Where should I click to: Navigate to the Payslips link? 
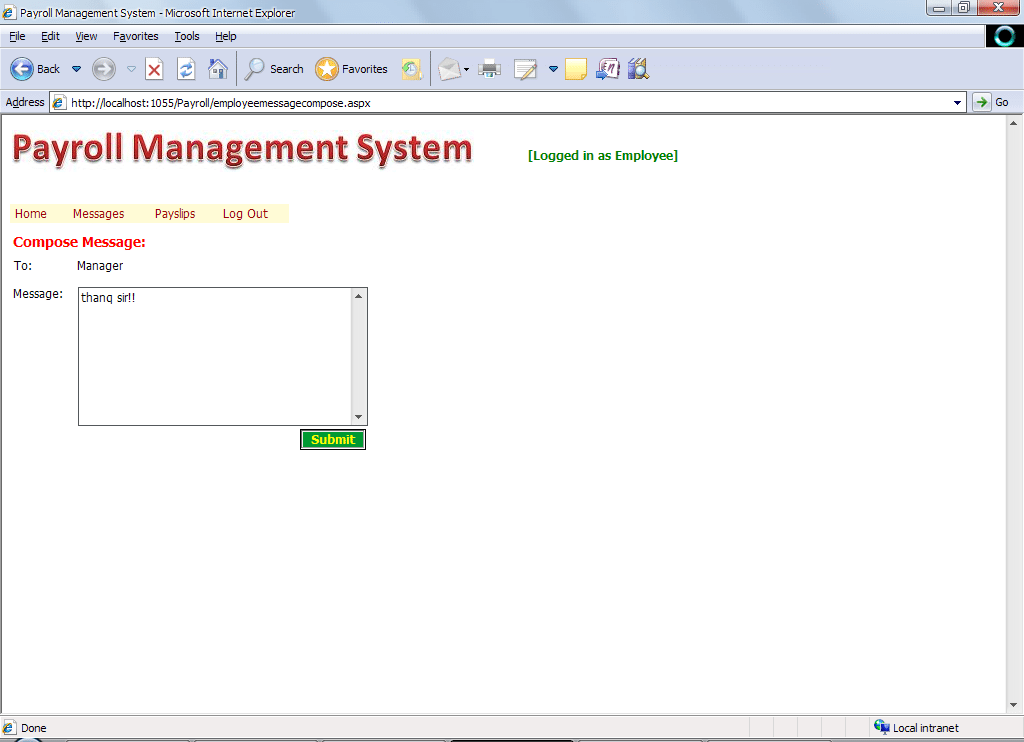click(175, 214)
